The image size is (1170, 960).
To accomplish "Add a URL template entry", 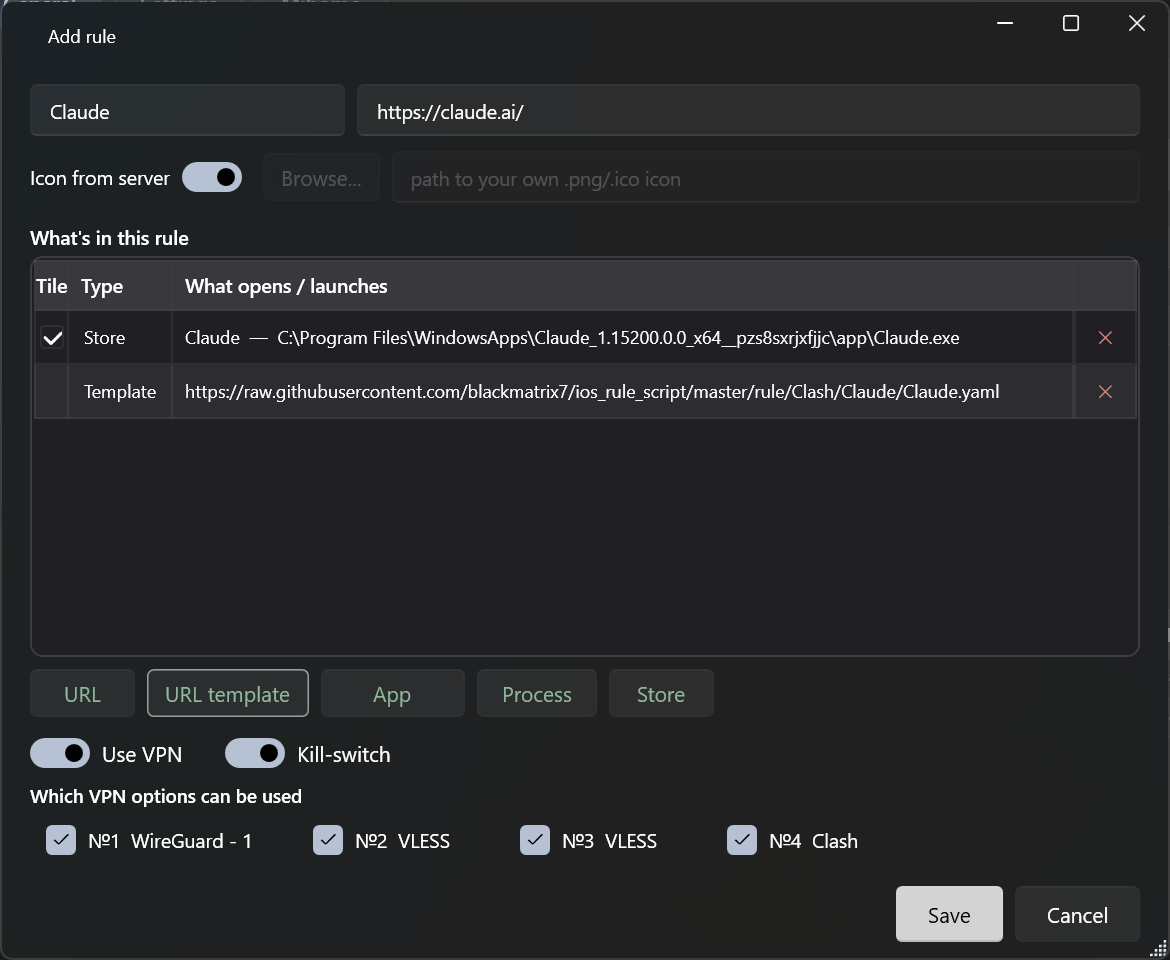I will (228, 694).
